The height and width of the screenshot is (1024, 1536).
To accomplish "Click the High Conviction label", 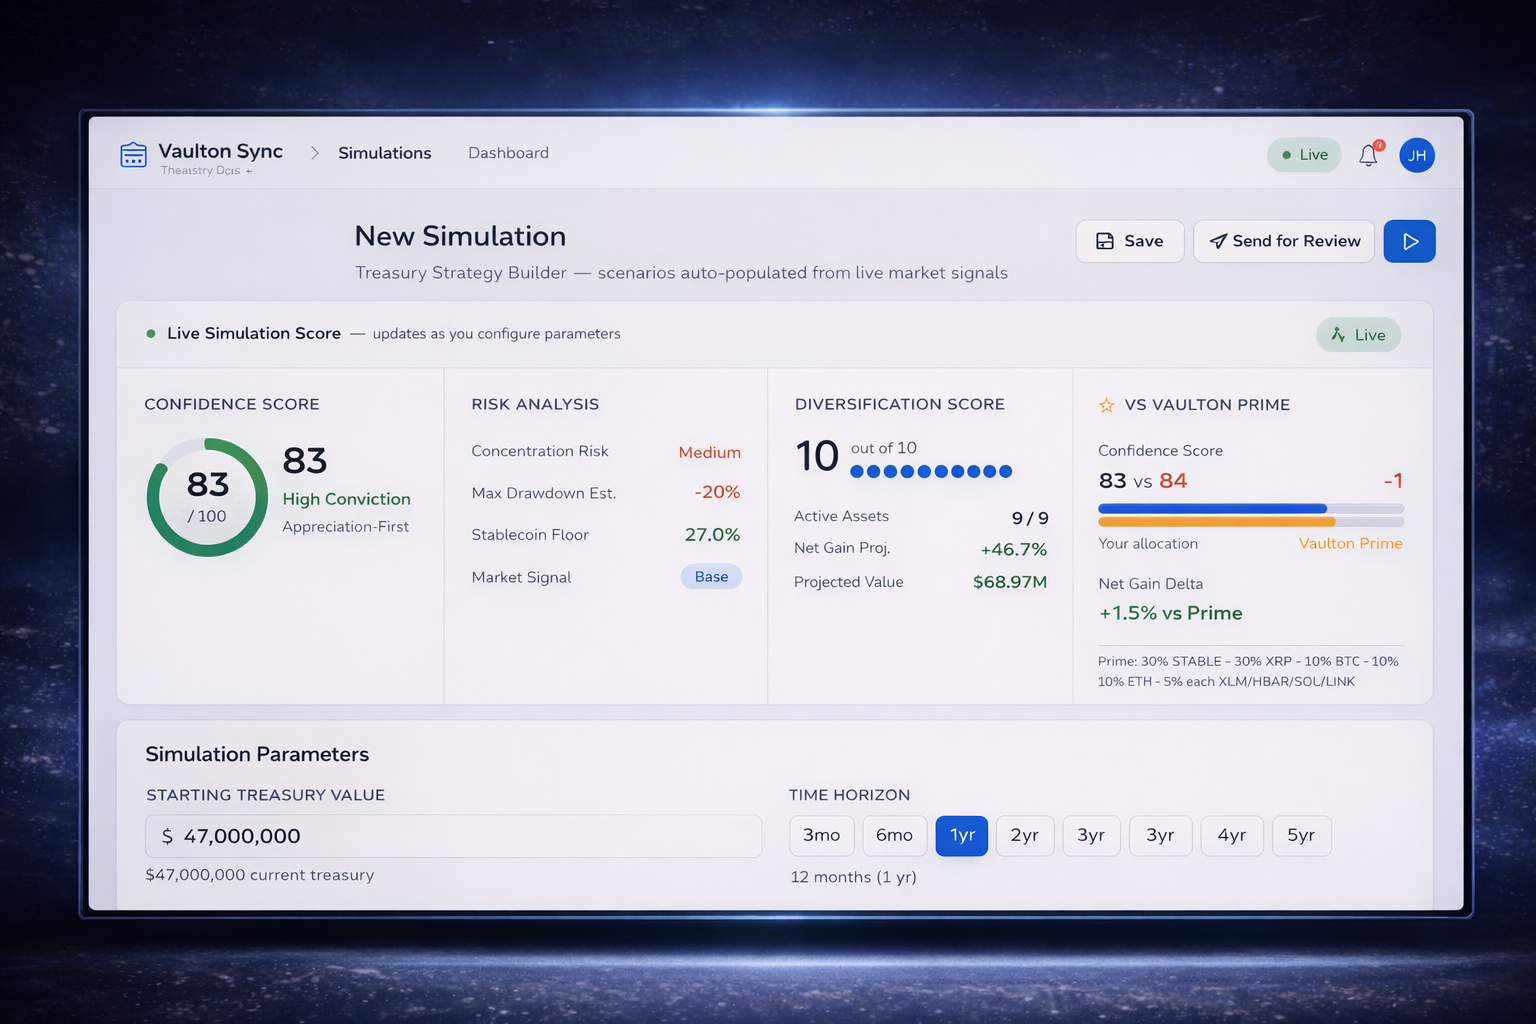I will [346, 499].
